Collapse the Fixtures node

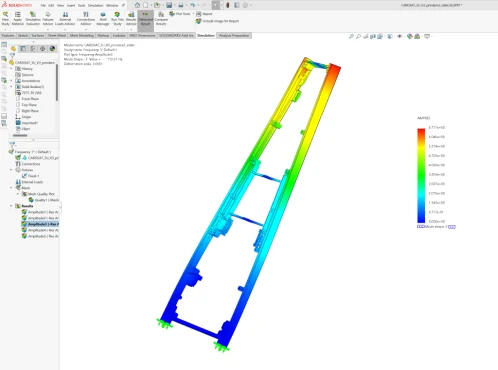(11, 170)
